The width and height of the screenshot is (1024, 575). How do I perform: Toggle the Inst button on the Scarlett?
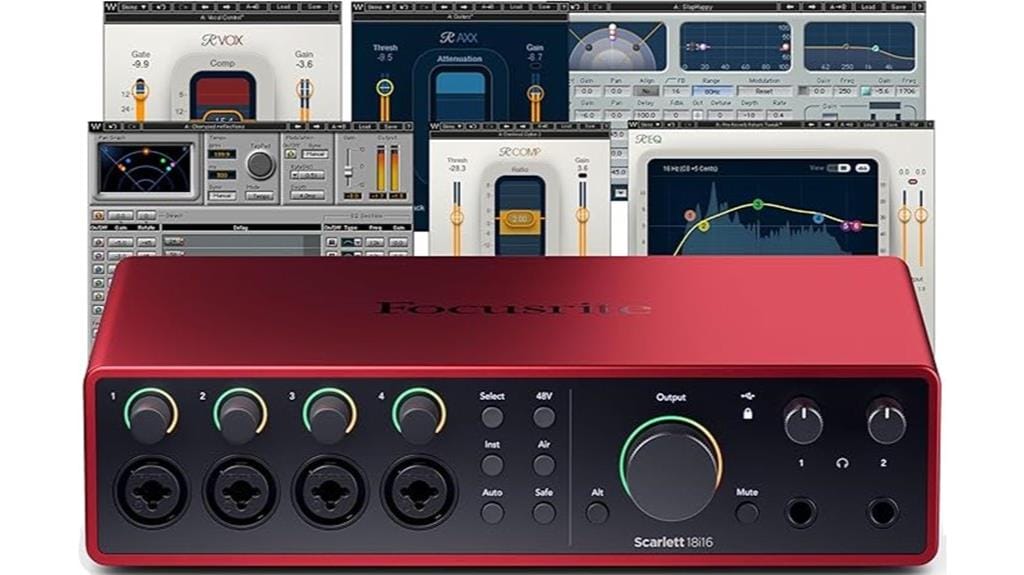[x=492, y=465]
